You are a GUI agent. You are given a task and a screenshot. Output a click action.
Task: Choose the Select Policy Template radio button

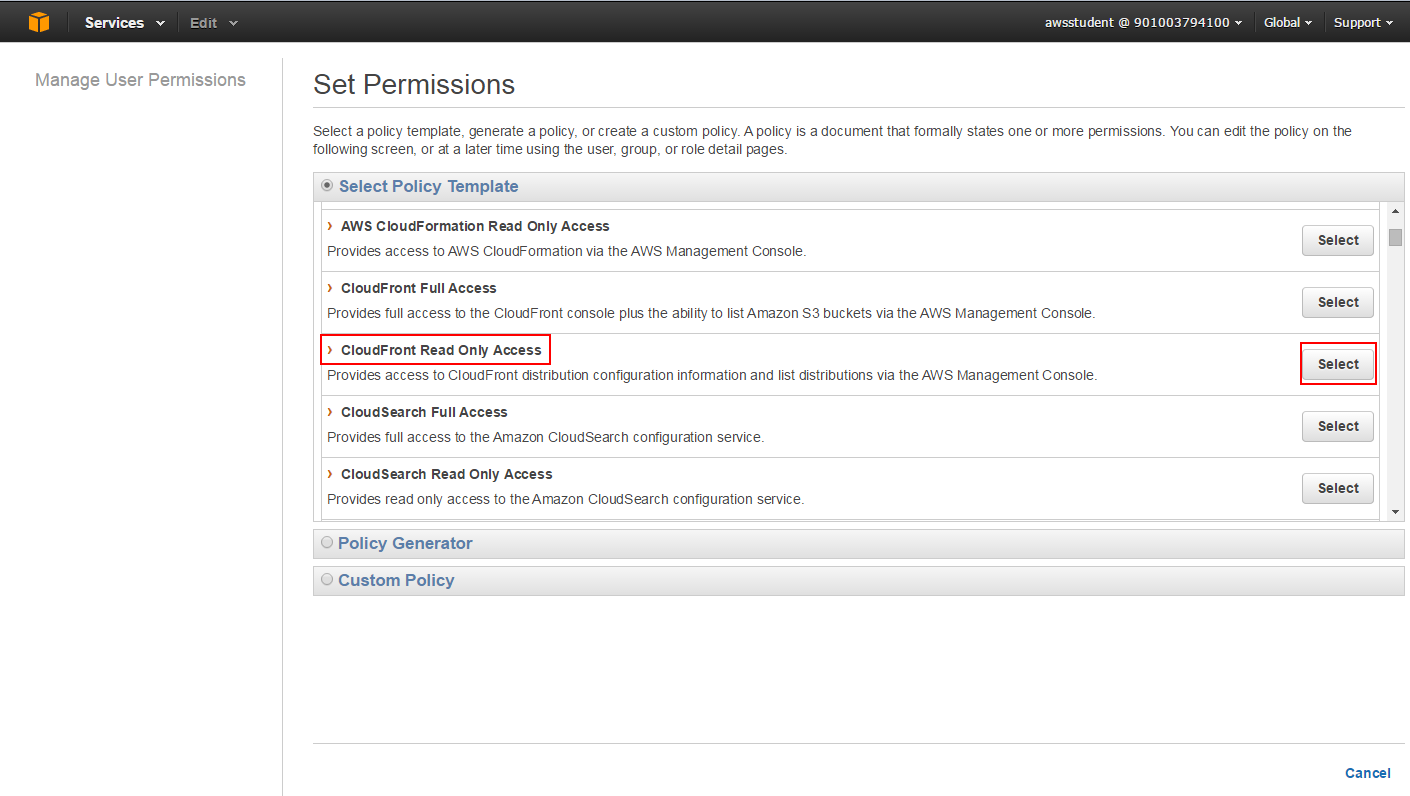(327, 186)
